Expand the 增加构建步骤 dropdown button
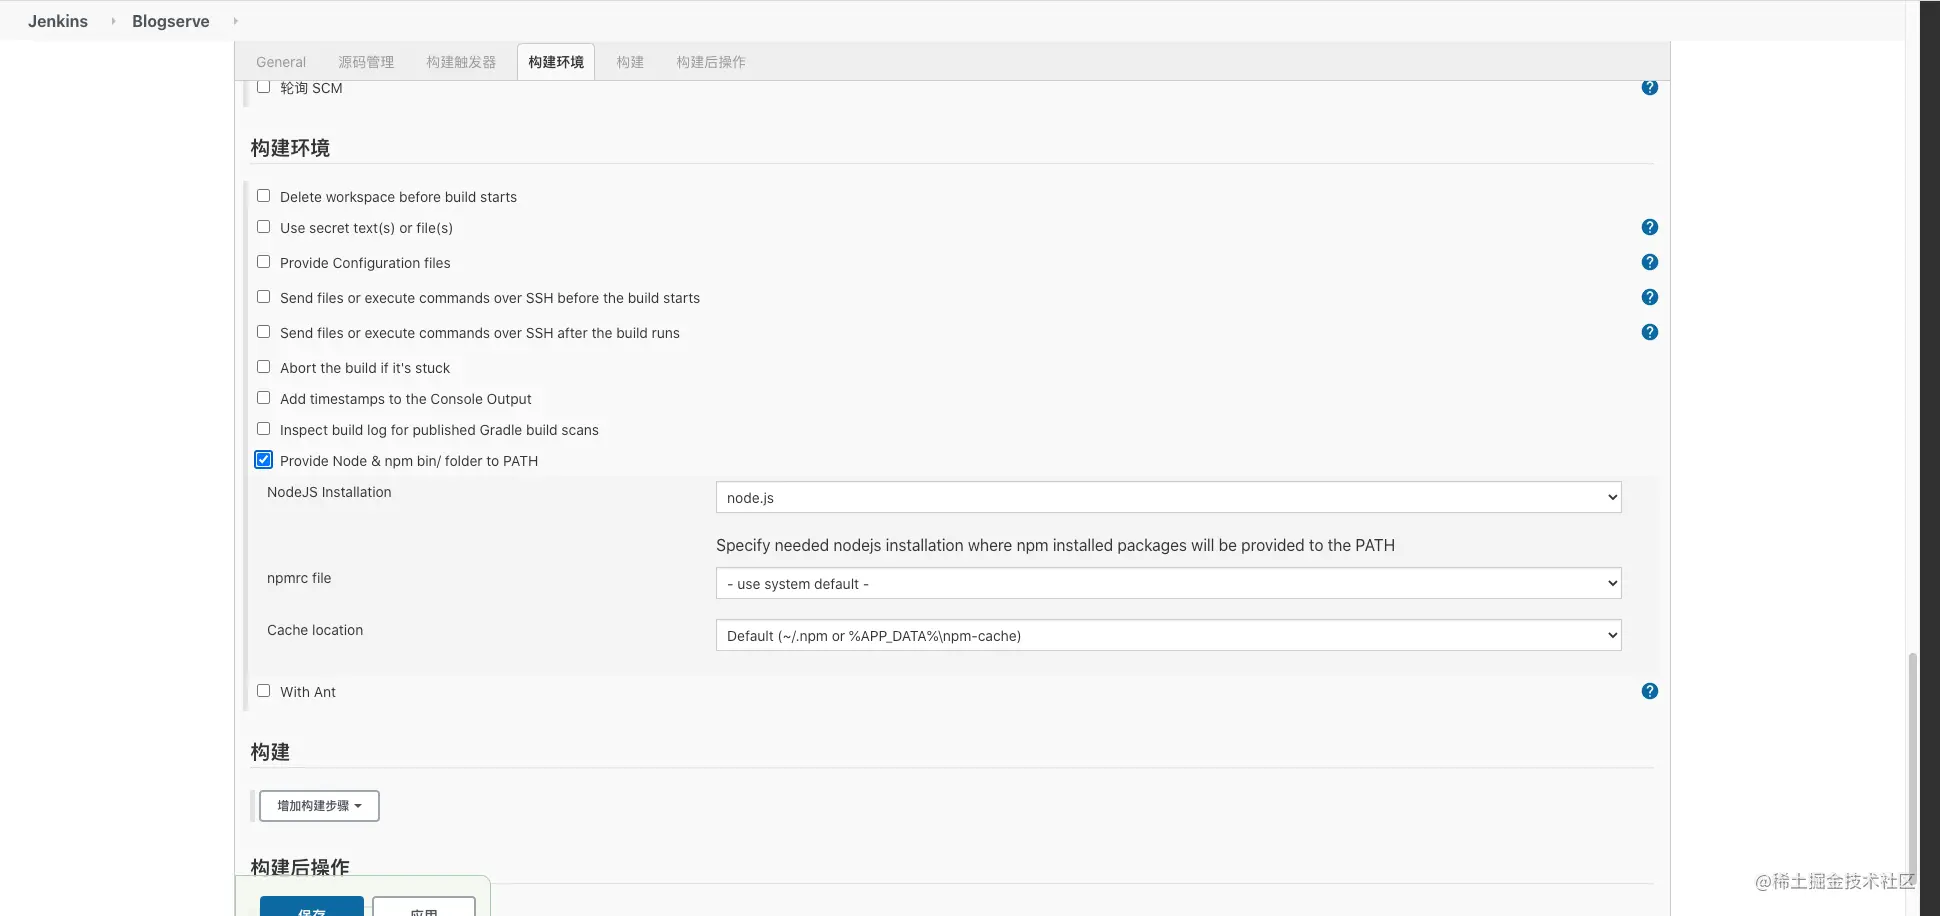Viewport: 1940px width, 916px height. click(x=319, y=806)
